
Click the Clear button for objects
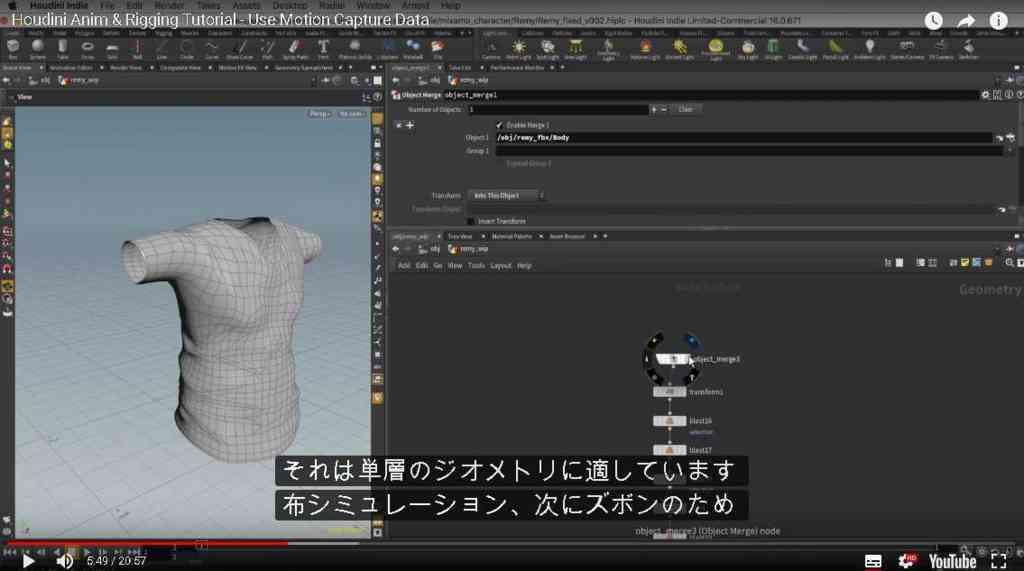pyautogui.click(x=685, y=109)
